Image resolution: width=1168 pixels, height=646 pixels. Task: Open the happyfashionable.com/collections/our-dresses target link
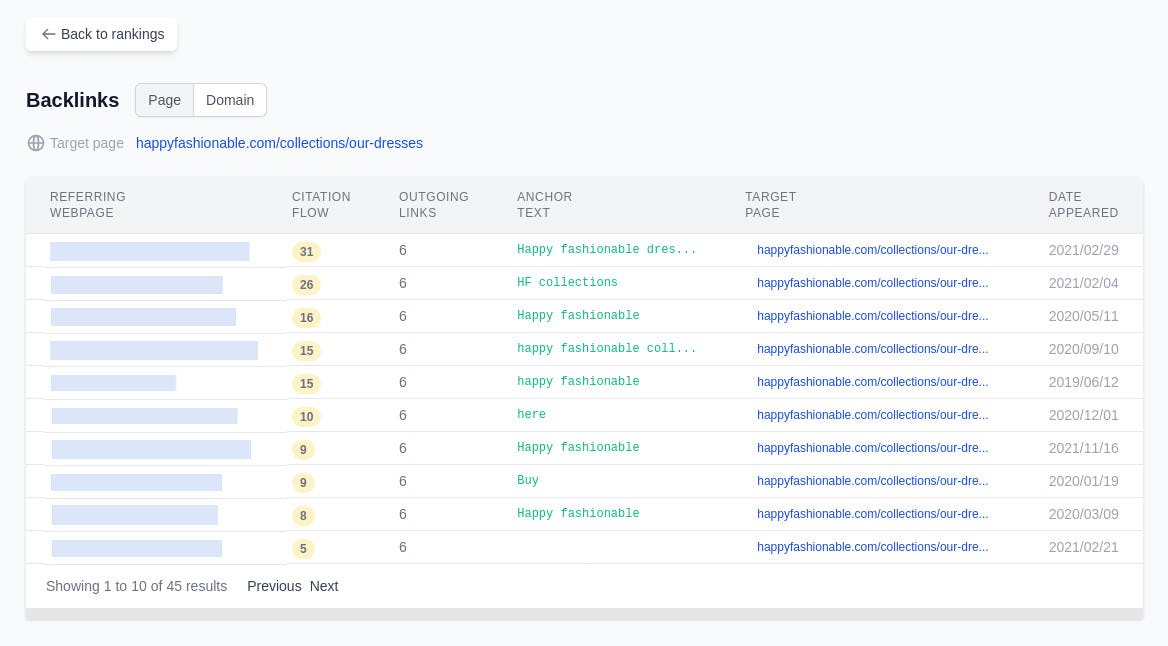pyautogui.click(x=279, y=143)
